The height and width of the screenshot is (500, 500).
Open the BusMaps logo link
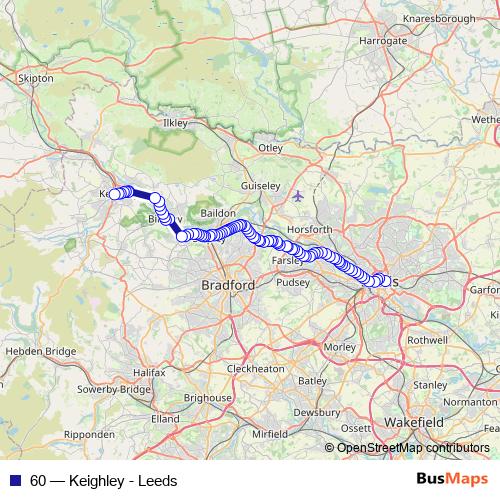click(x=452, y=479)
